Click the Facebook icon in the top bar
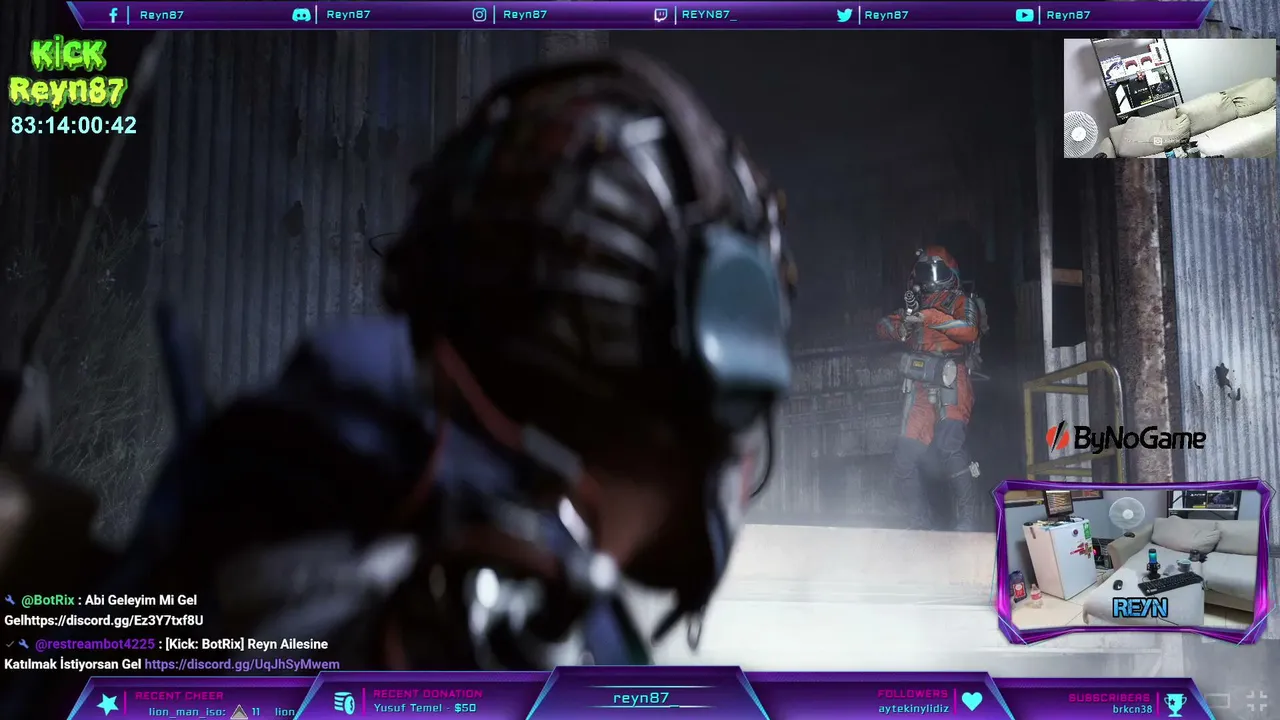This screenshot has height=720, width=1280. [x=113, y=15]
